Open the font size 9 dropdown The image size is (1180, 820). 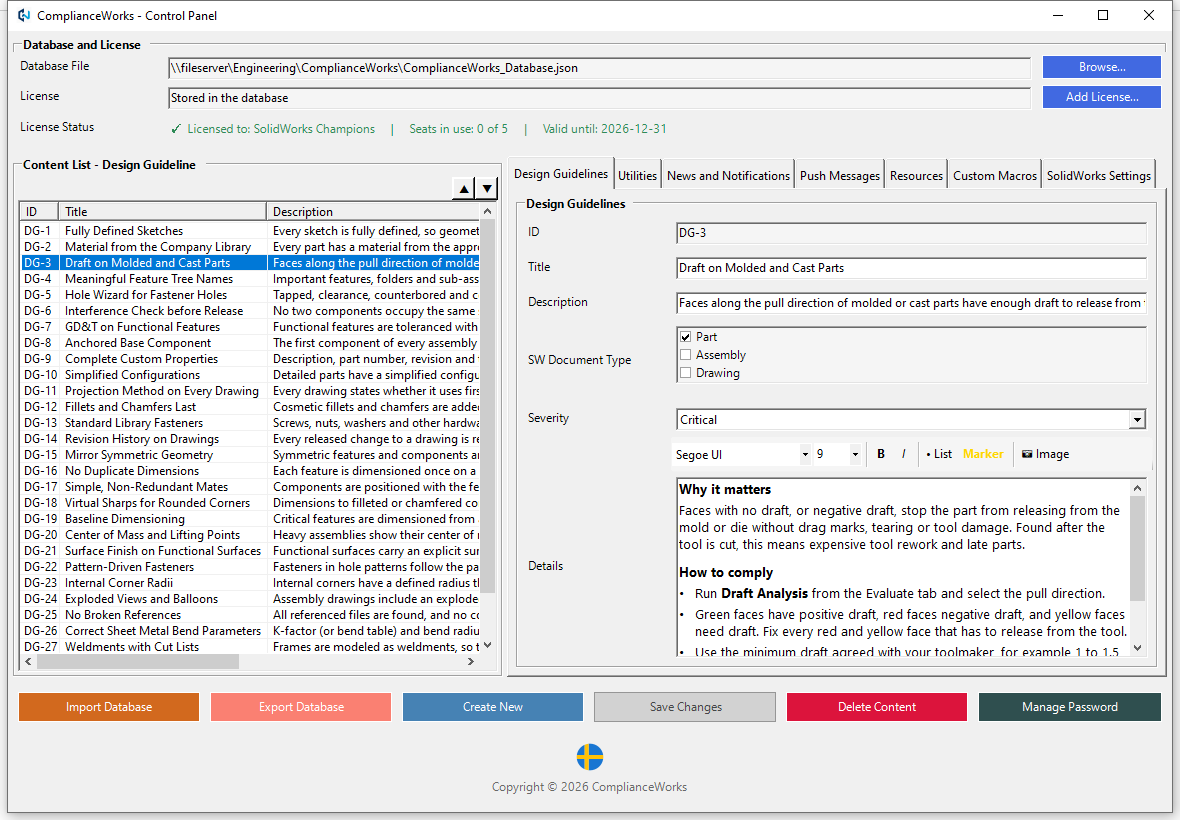[x=855, y=454]
